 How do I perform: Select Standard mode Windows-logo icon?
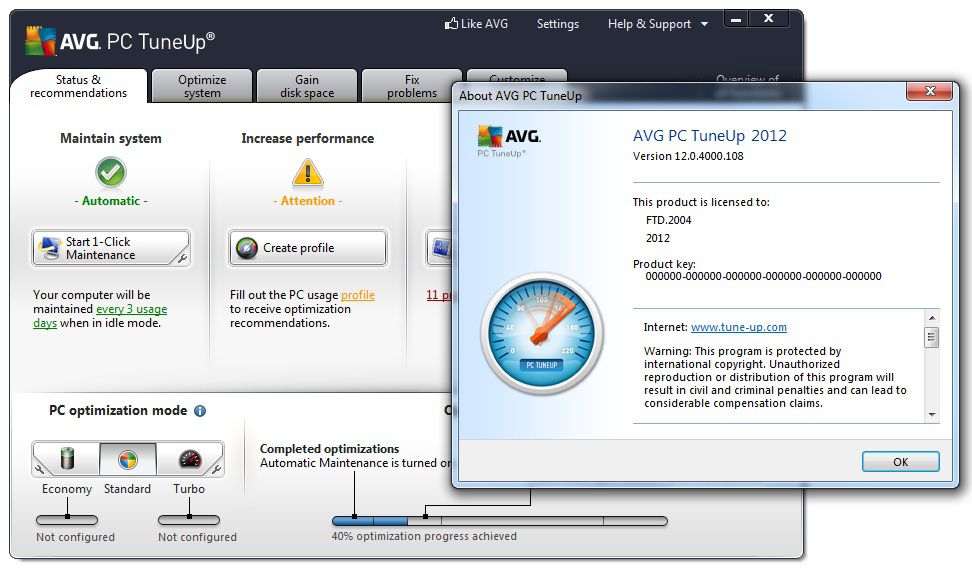tap(128, 459)
